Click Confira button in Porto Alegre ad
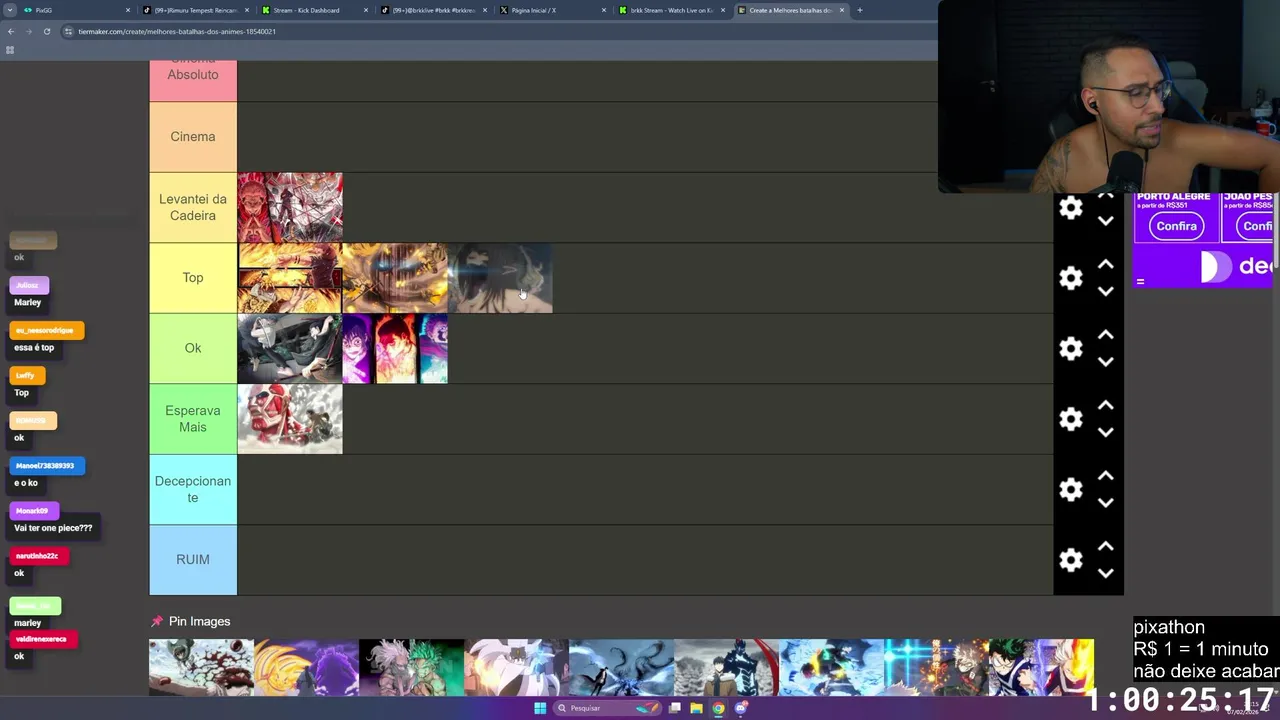The height and width of the screenshot is (720, 1280). 1177,226
